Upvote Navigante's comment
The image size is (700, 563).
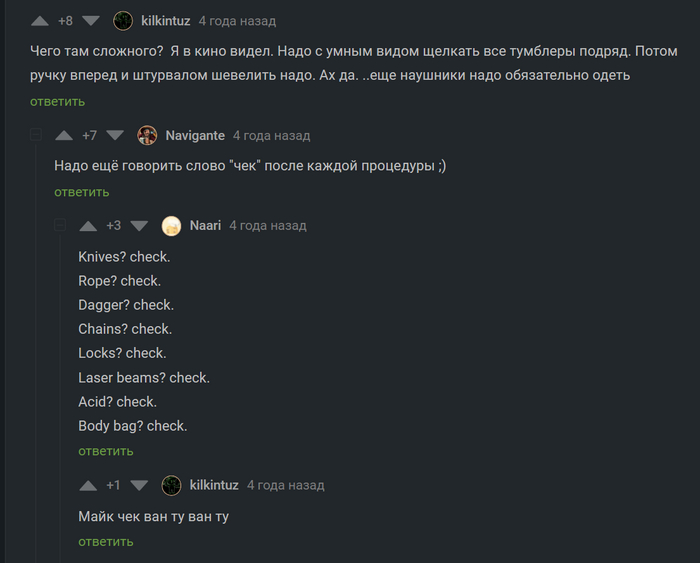[x=64, y=136]
